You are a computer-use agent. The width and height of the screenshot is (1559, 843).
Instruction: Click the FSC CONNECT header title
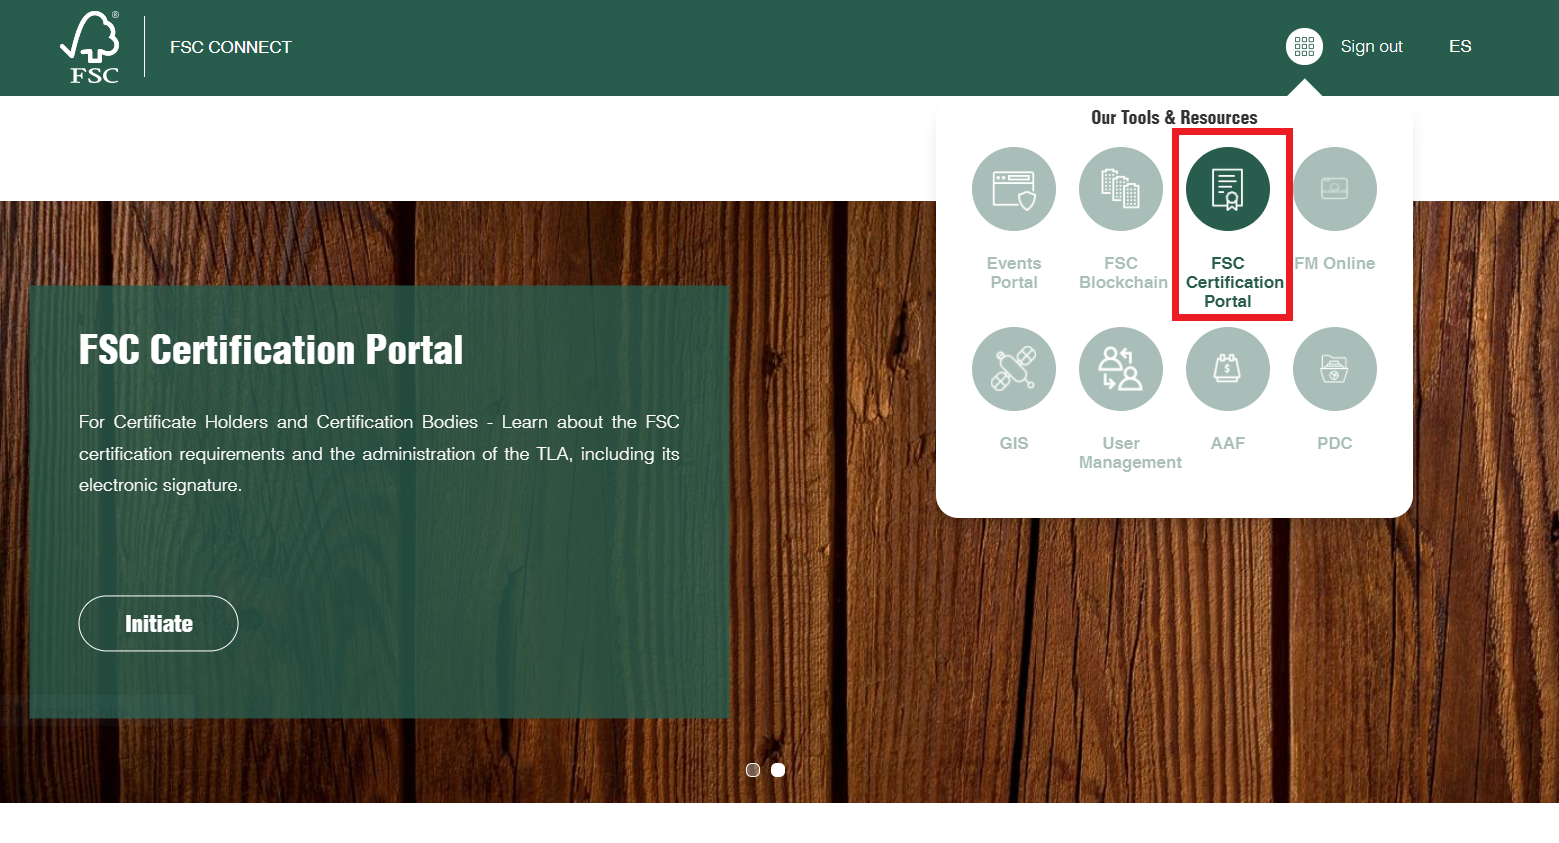[x=231, y=47]
